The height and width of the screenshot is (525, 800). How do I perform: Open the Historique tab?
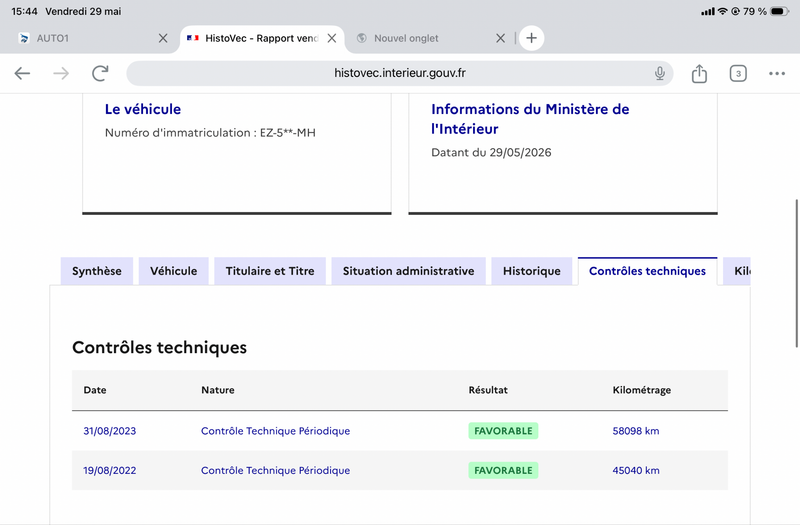[x=532, y=271]
